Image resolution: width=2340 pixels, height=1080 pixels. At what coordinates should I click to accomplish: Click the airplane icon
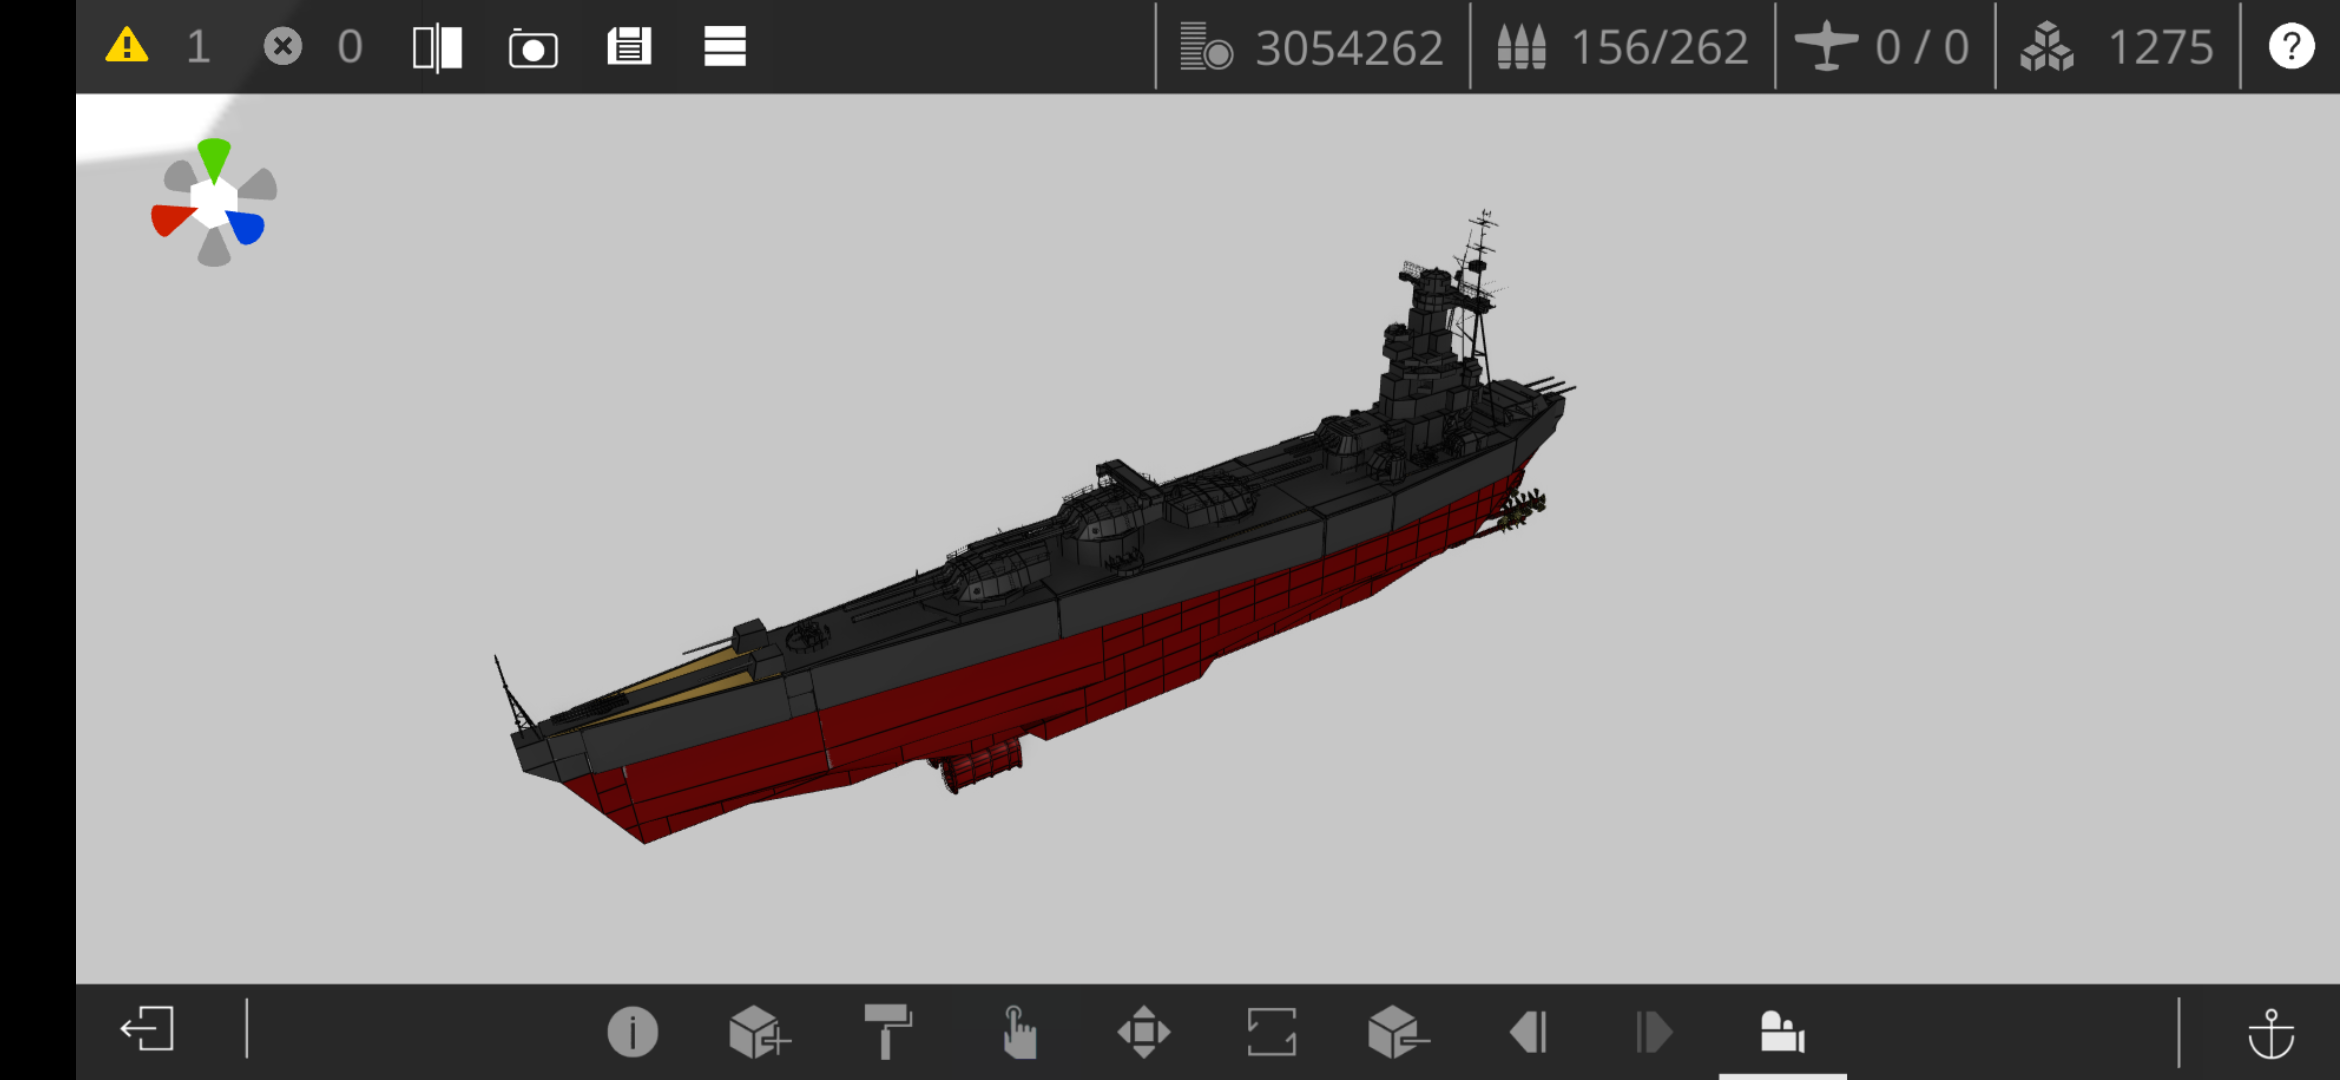1826,46
